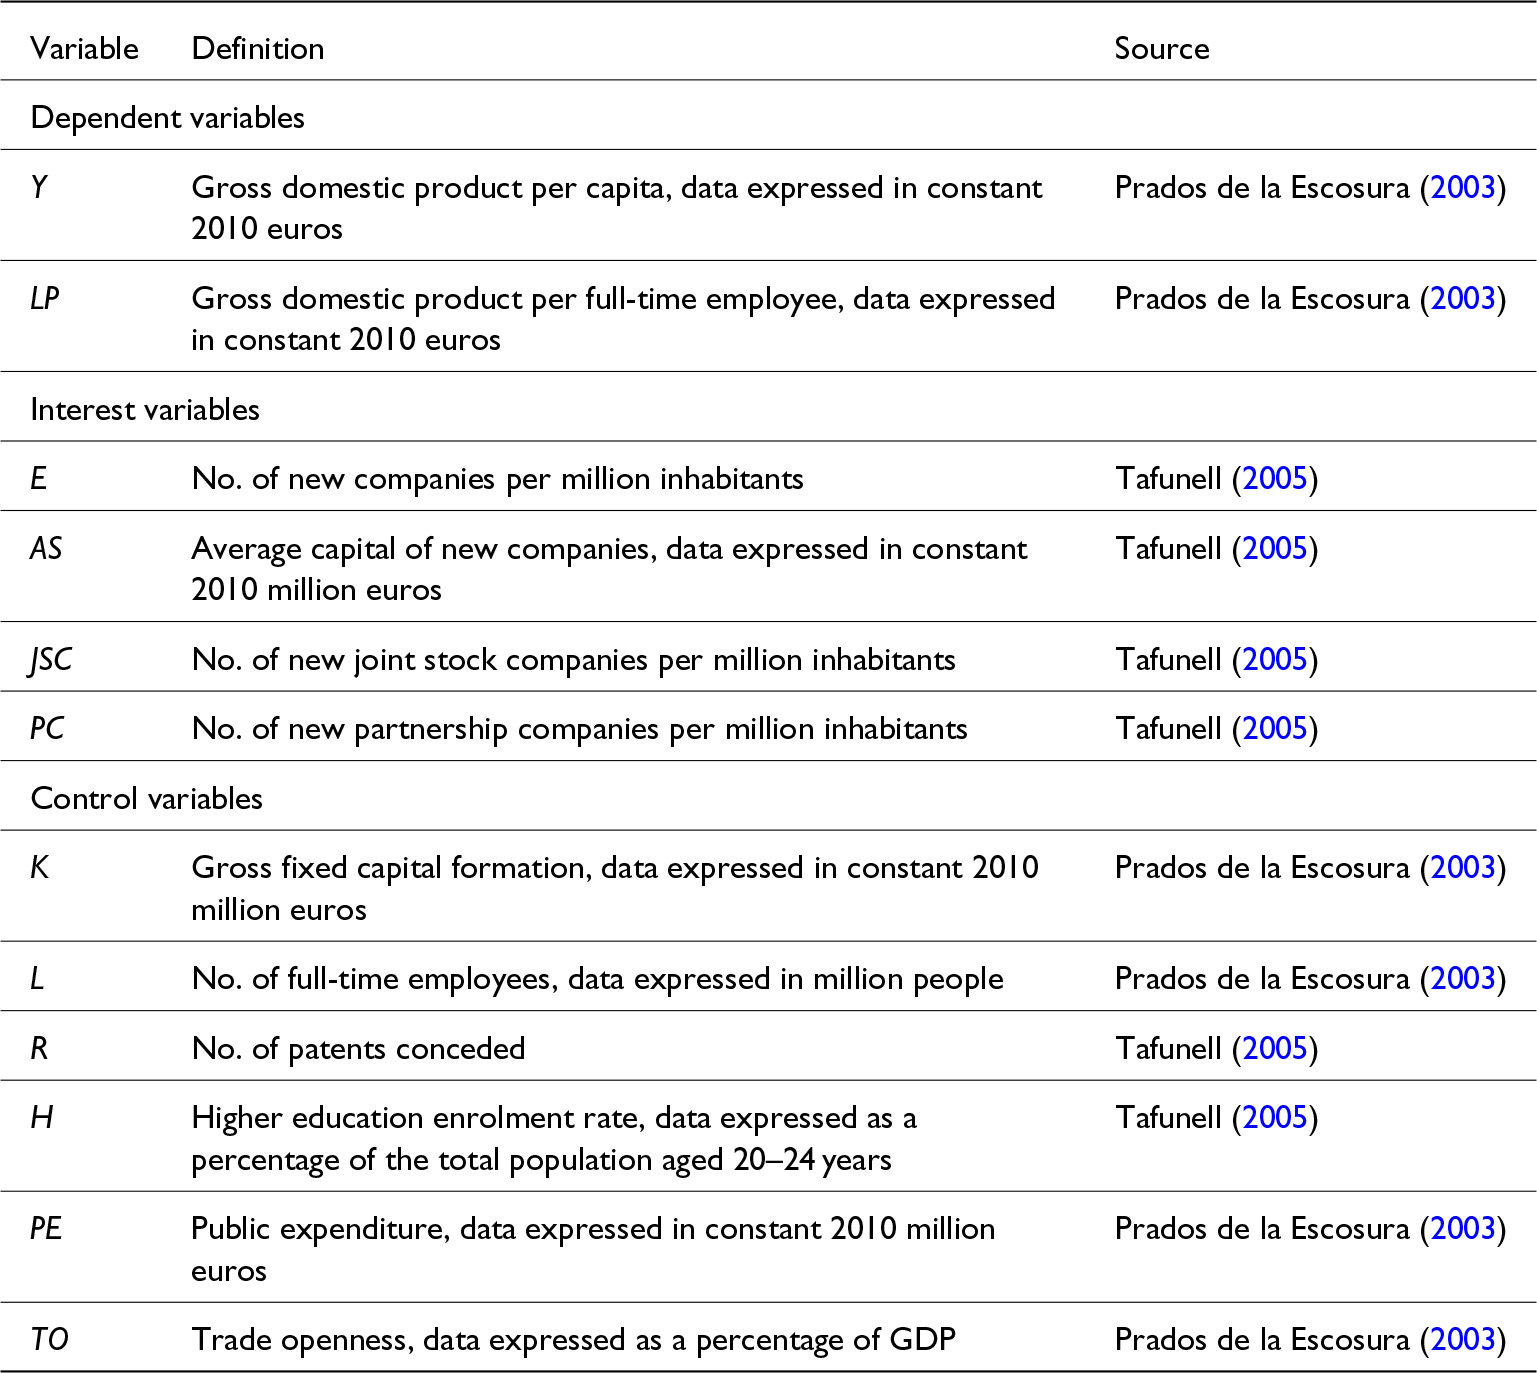
Task: Click the Variable column header
Action: (85, 49)
